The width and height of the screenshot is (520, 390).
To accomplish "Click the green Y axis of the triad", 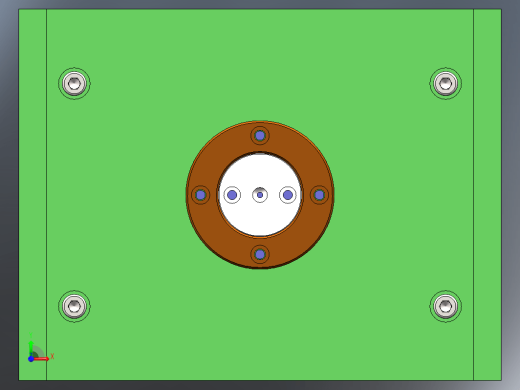I will click(31, 348).
